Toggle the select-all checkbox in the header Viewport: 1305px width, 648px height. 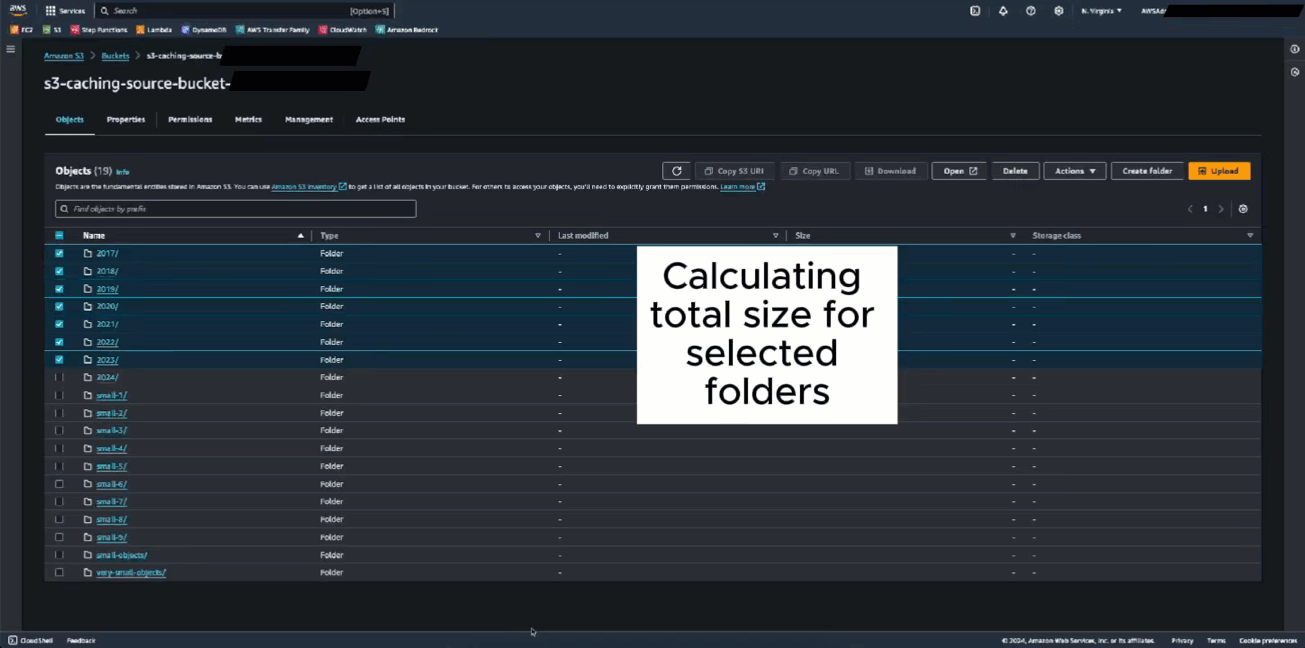point(59,235)
